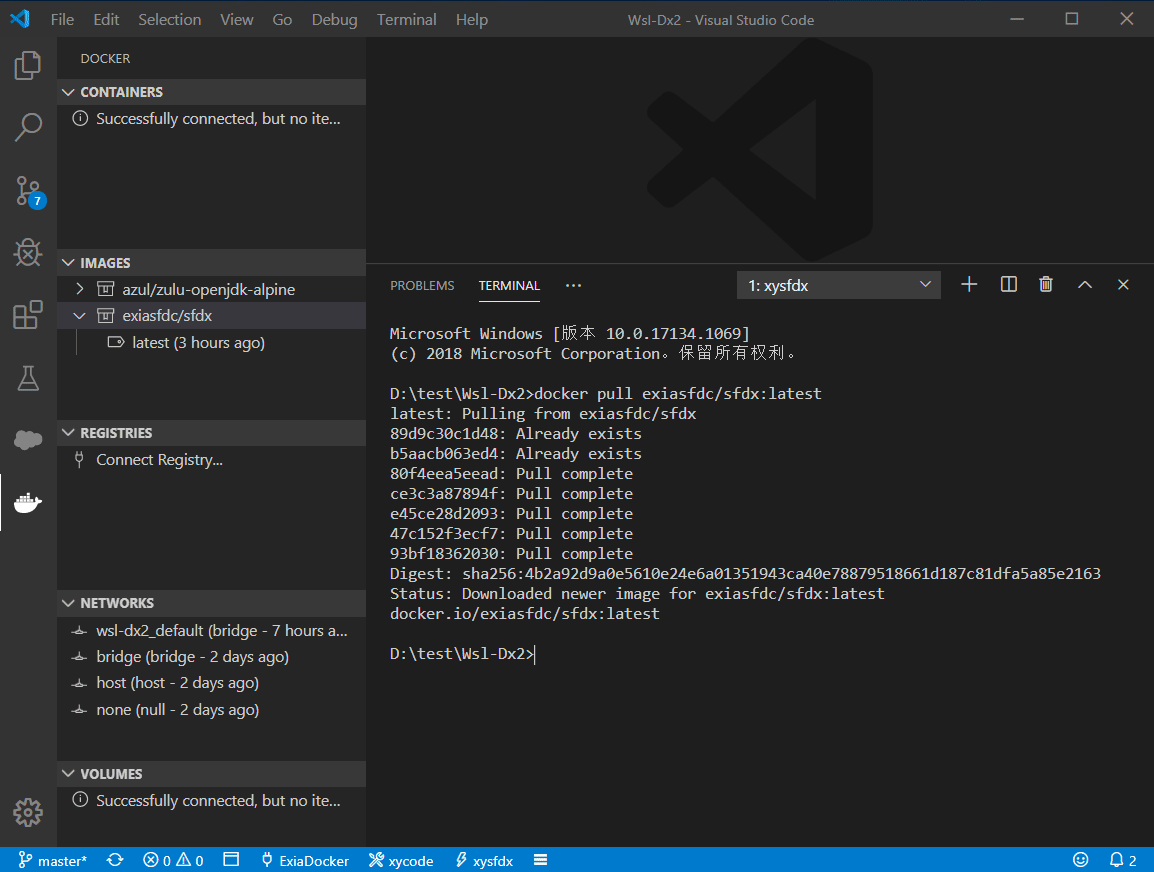
Task: Close the terminal panel
Action: 1123,285
